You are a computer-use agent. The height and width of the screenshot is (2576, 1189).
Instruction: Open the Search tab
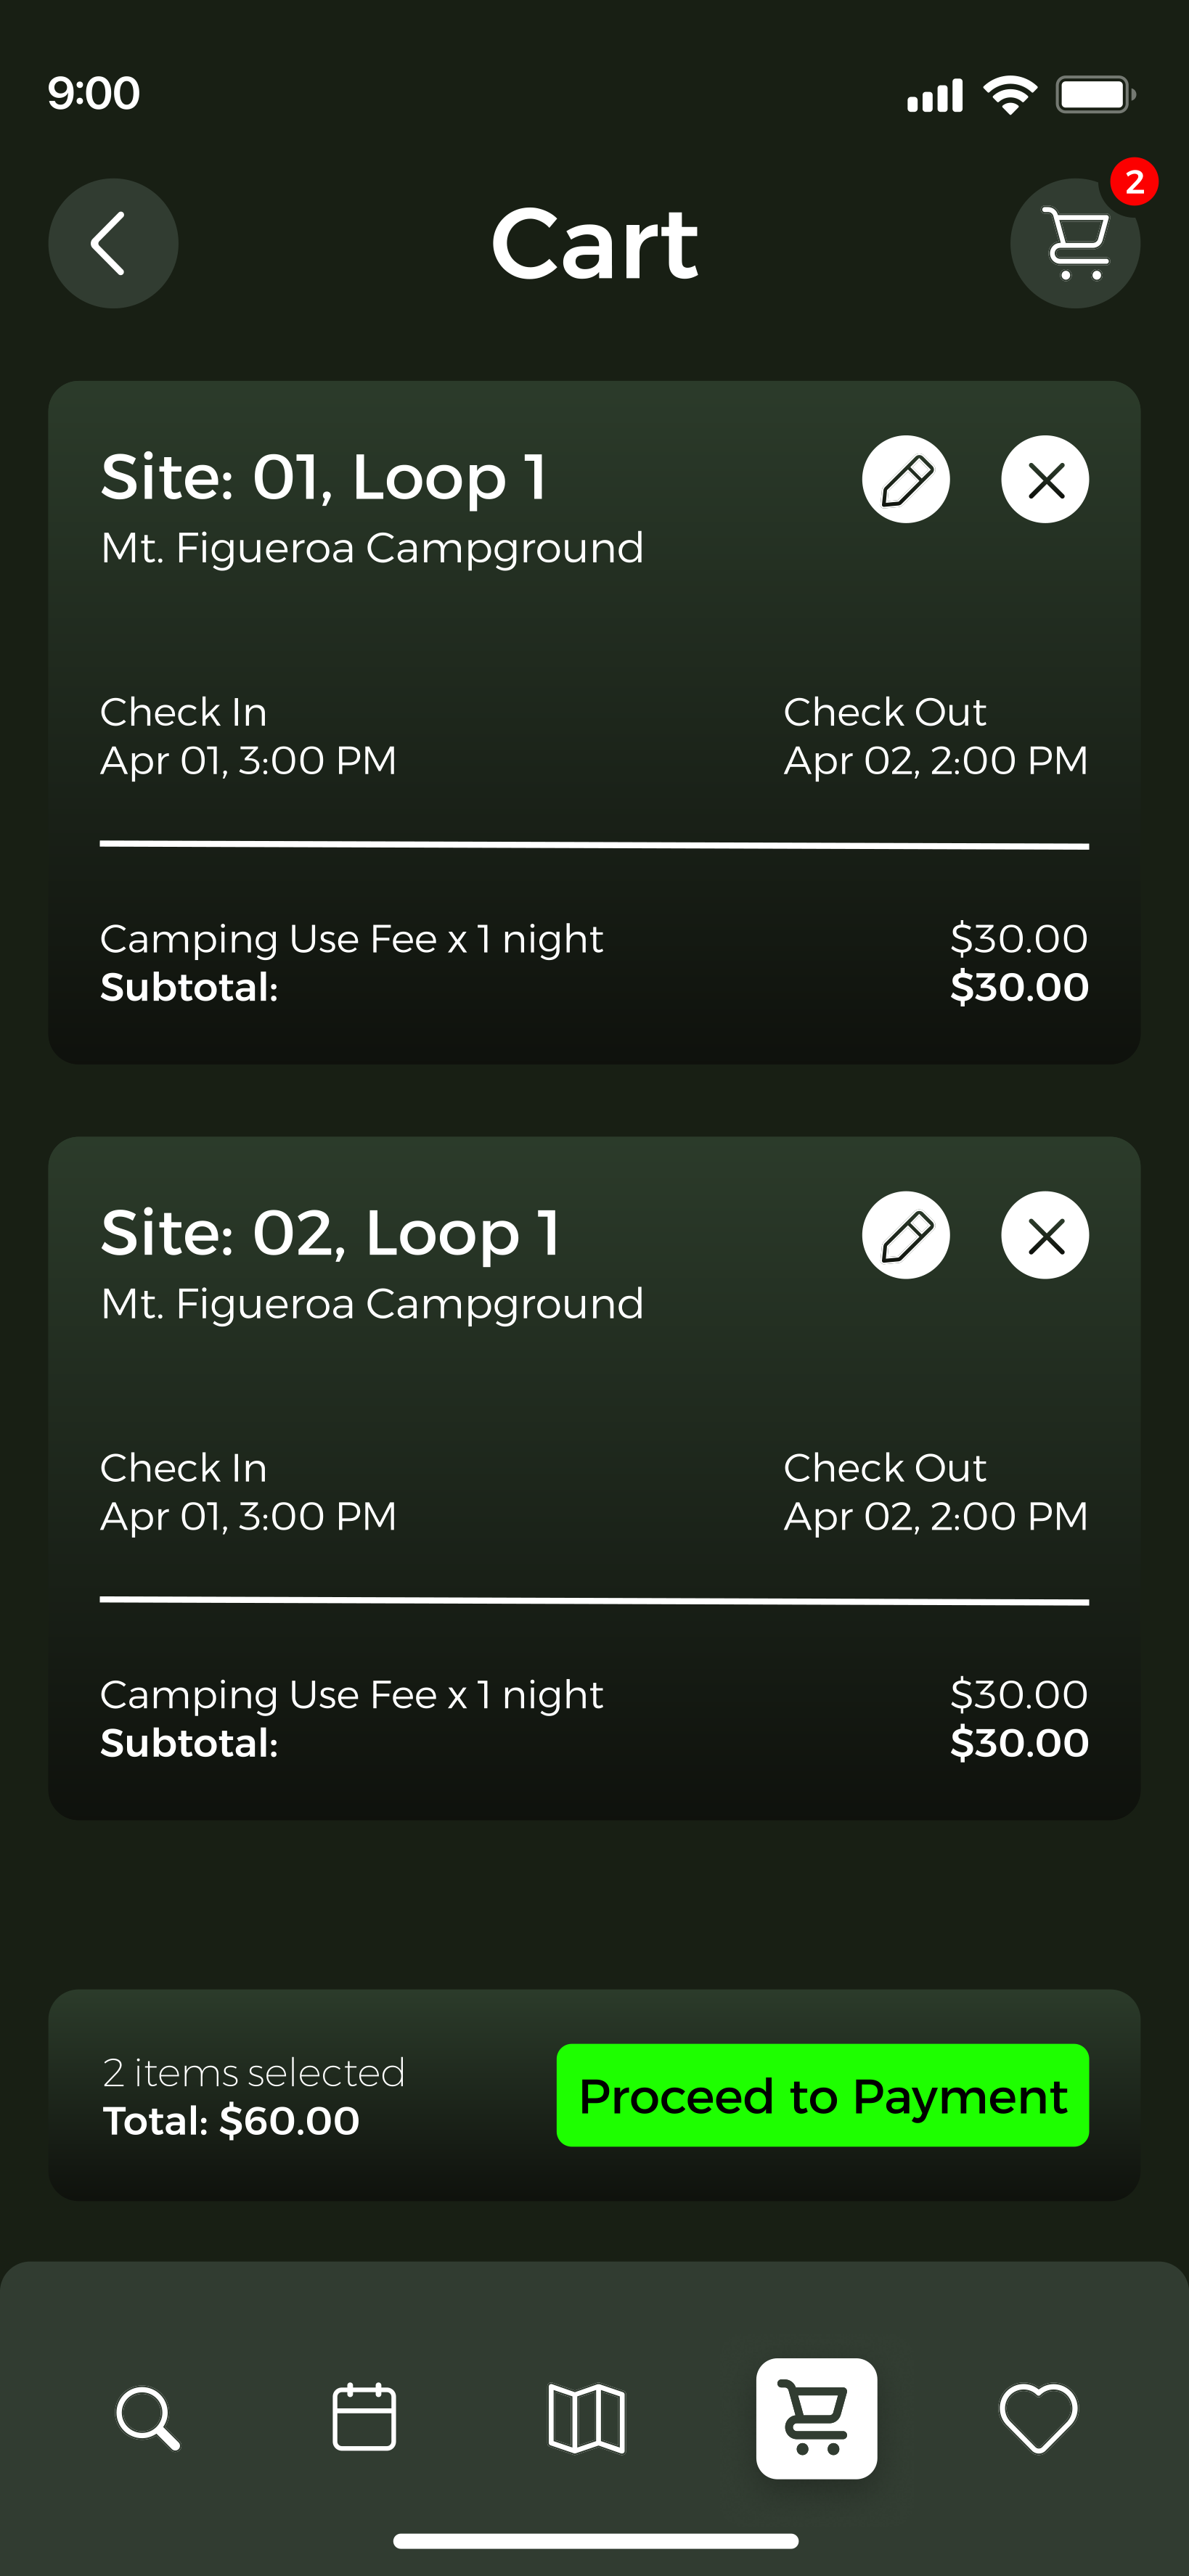tap(148, 2418)
